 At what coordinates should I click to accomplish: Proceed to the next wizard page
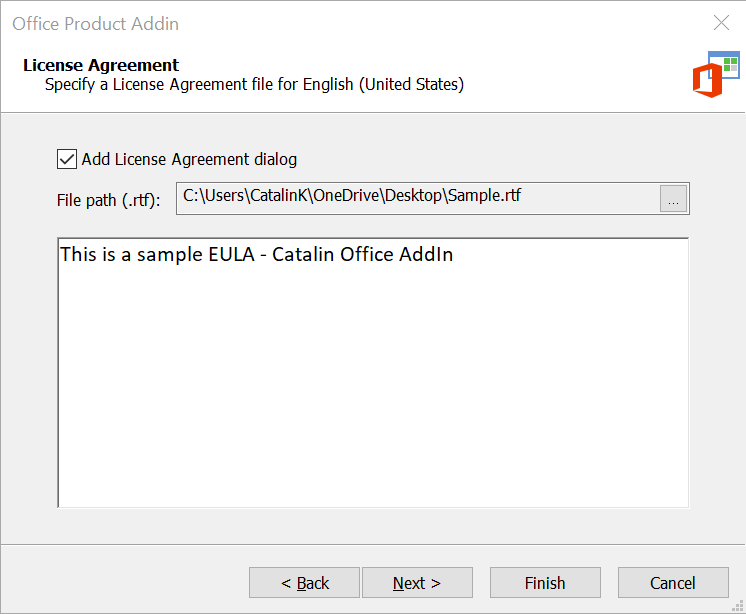click(417, 583)
